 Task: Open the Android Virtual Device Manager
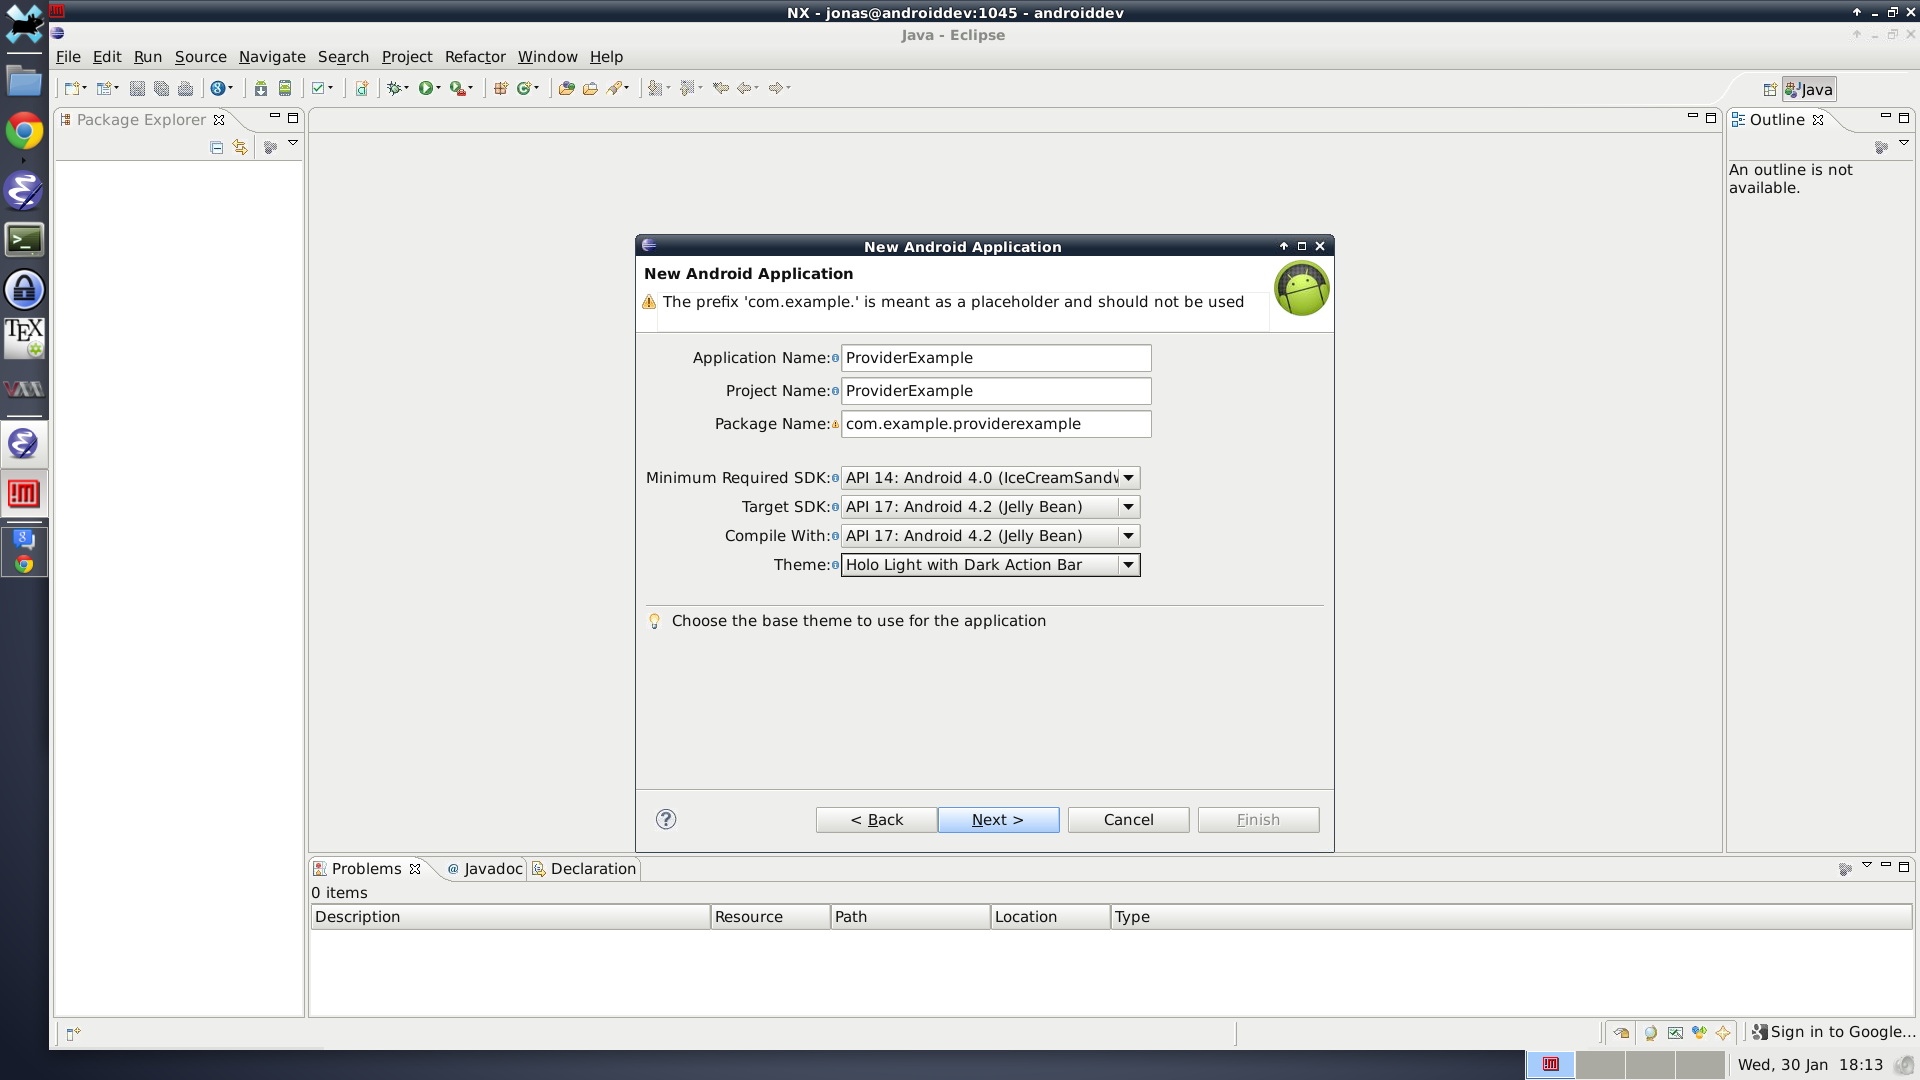(x=285, y=88)
